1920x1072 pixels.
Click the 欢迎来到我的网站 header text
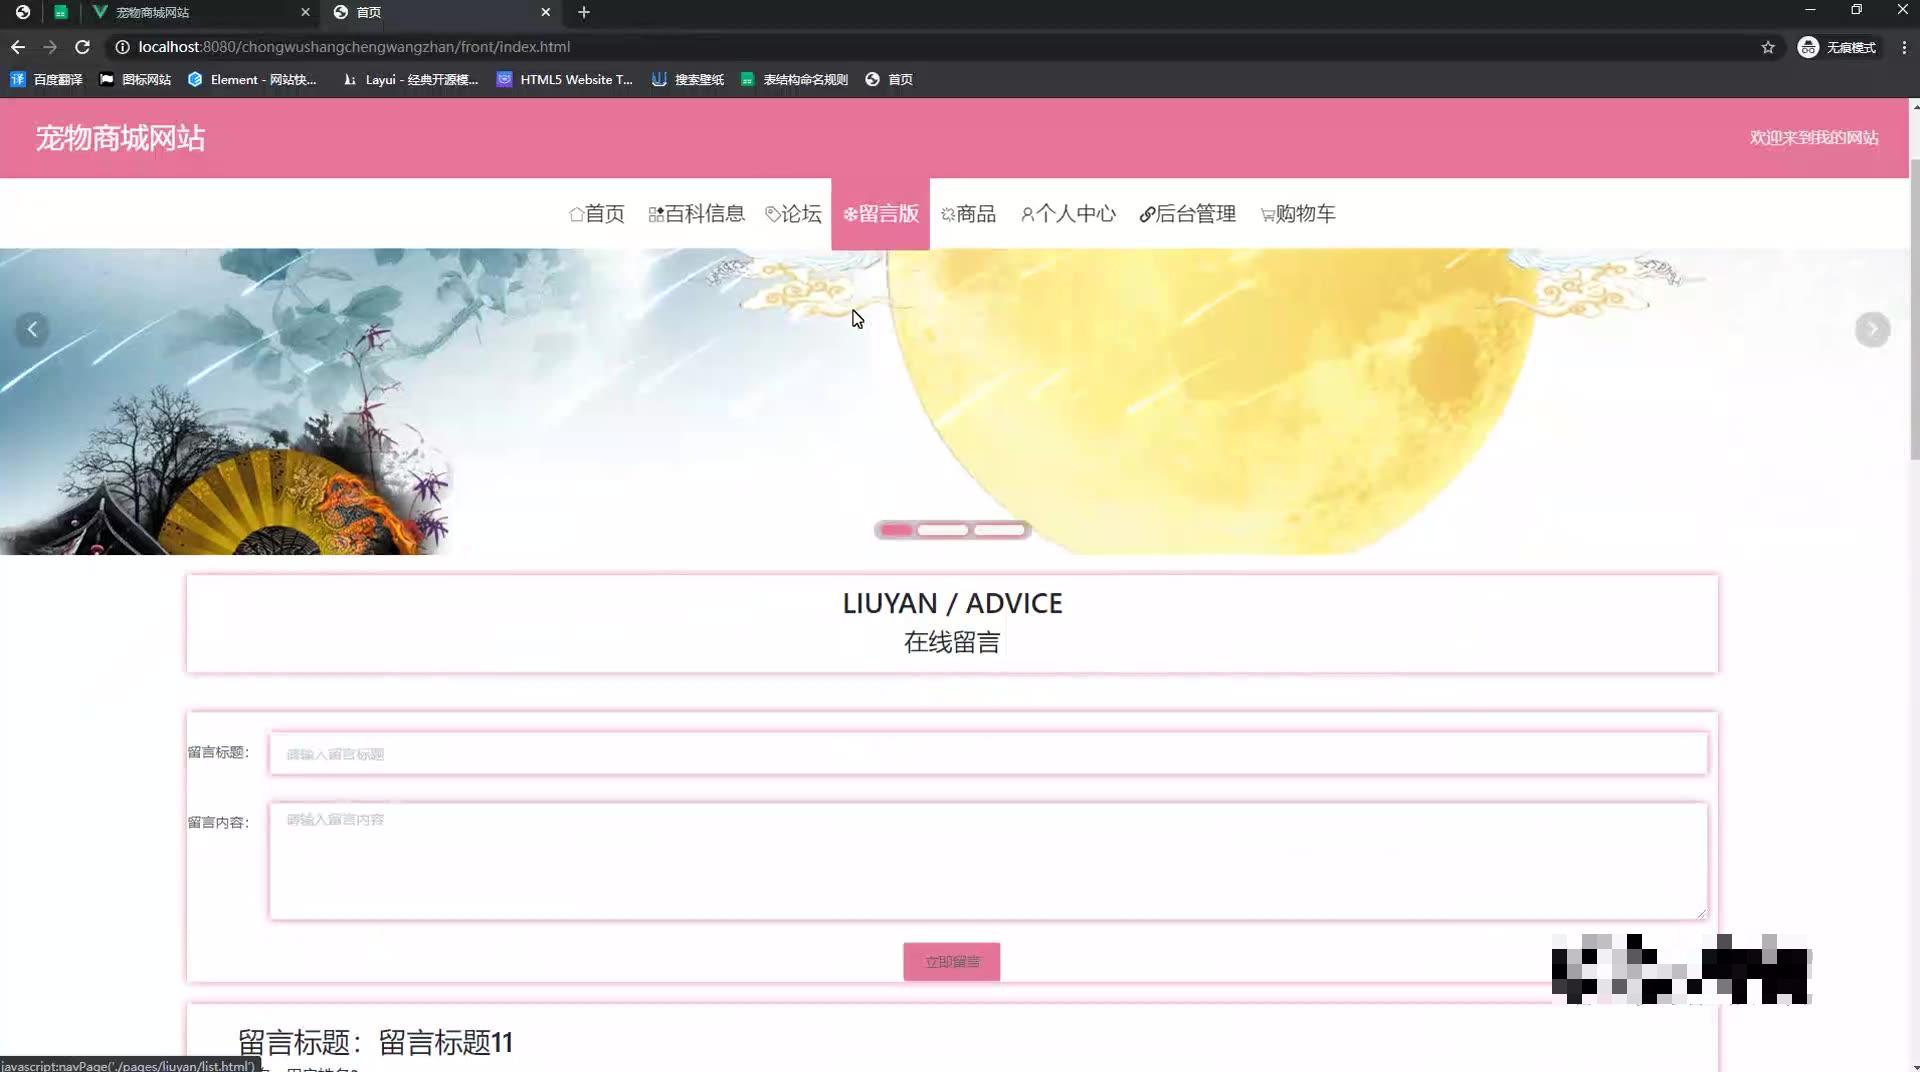(1814, 138)
